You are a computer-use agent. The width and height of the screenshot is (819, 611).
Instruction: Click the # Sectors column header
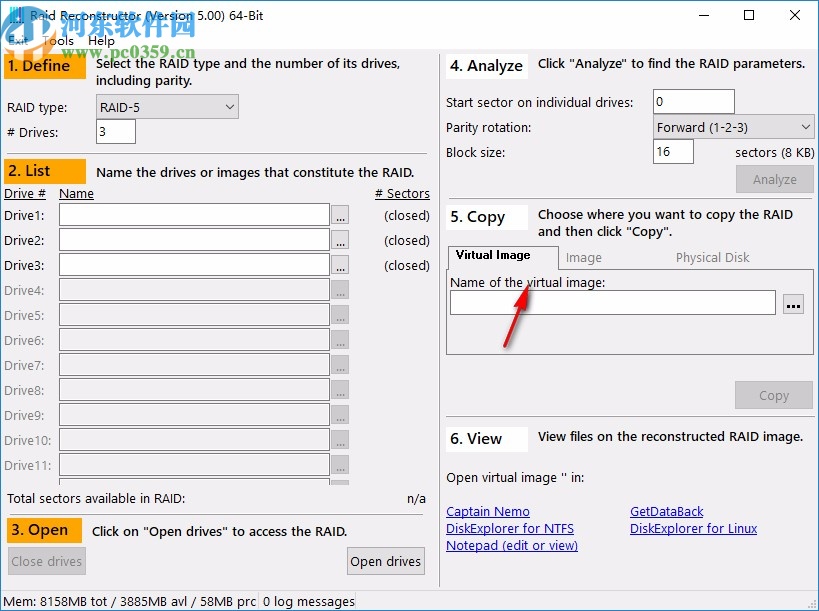(402, 193)
